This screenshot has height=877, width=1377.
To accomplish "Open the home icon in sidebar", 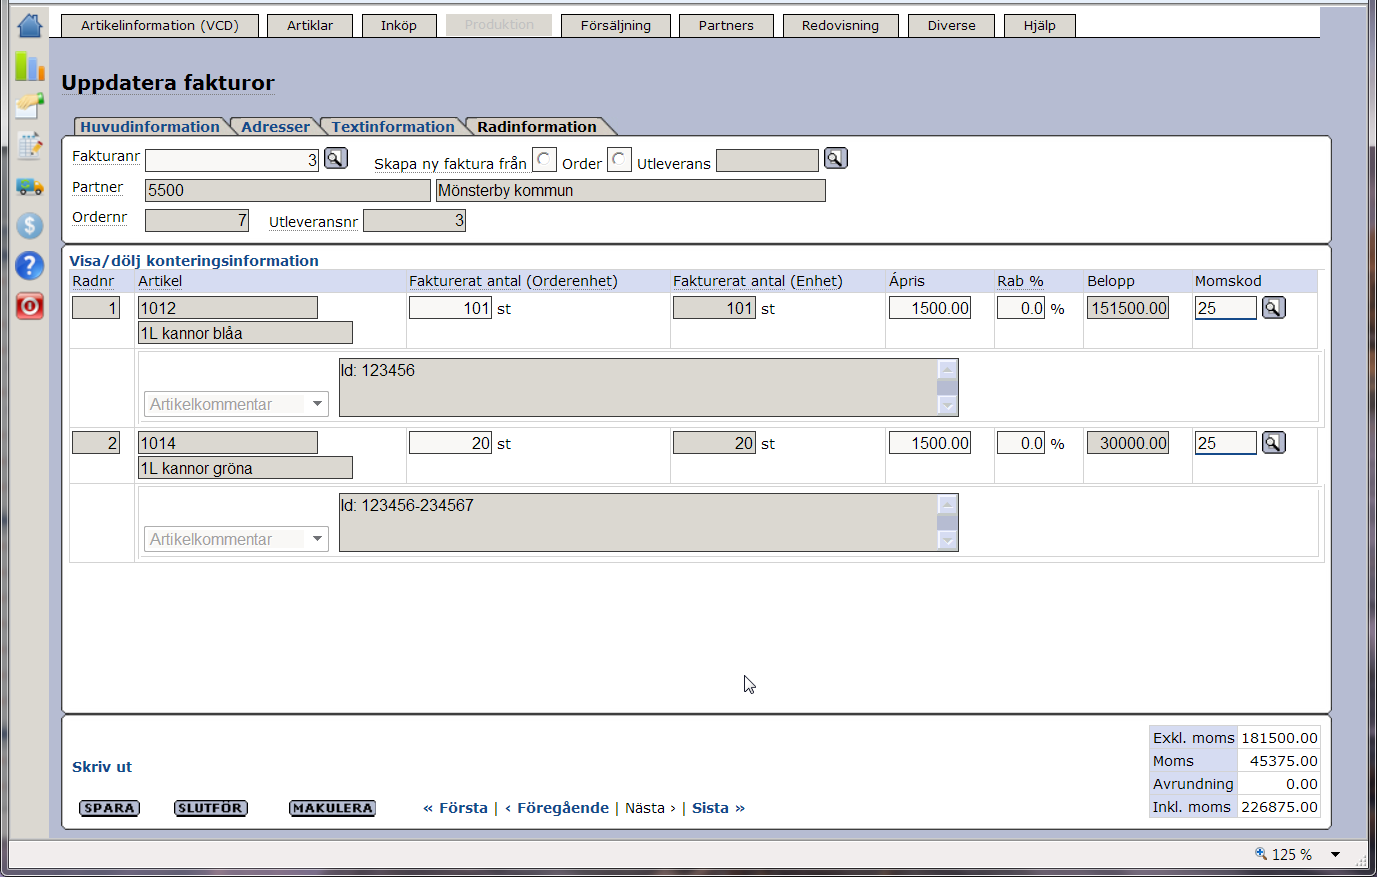I will tap(30, 25).
